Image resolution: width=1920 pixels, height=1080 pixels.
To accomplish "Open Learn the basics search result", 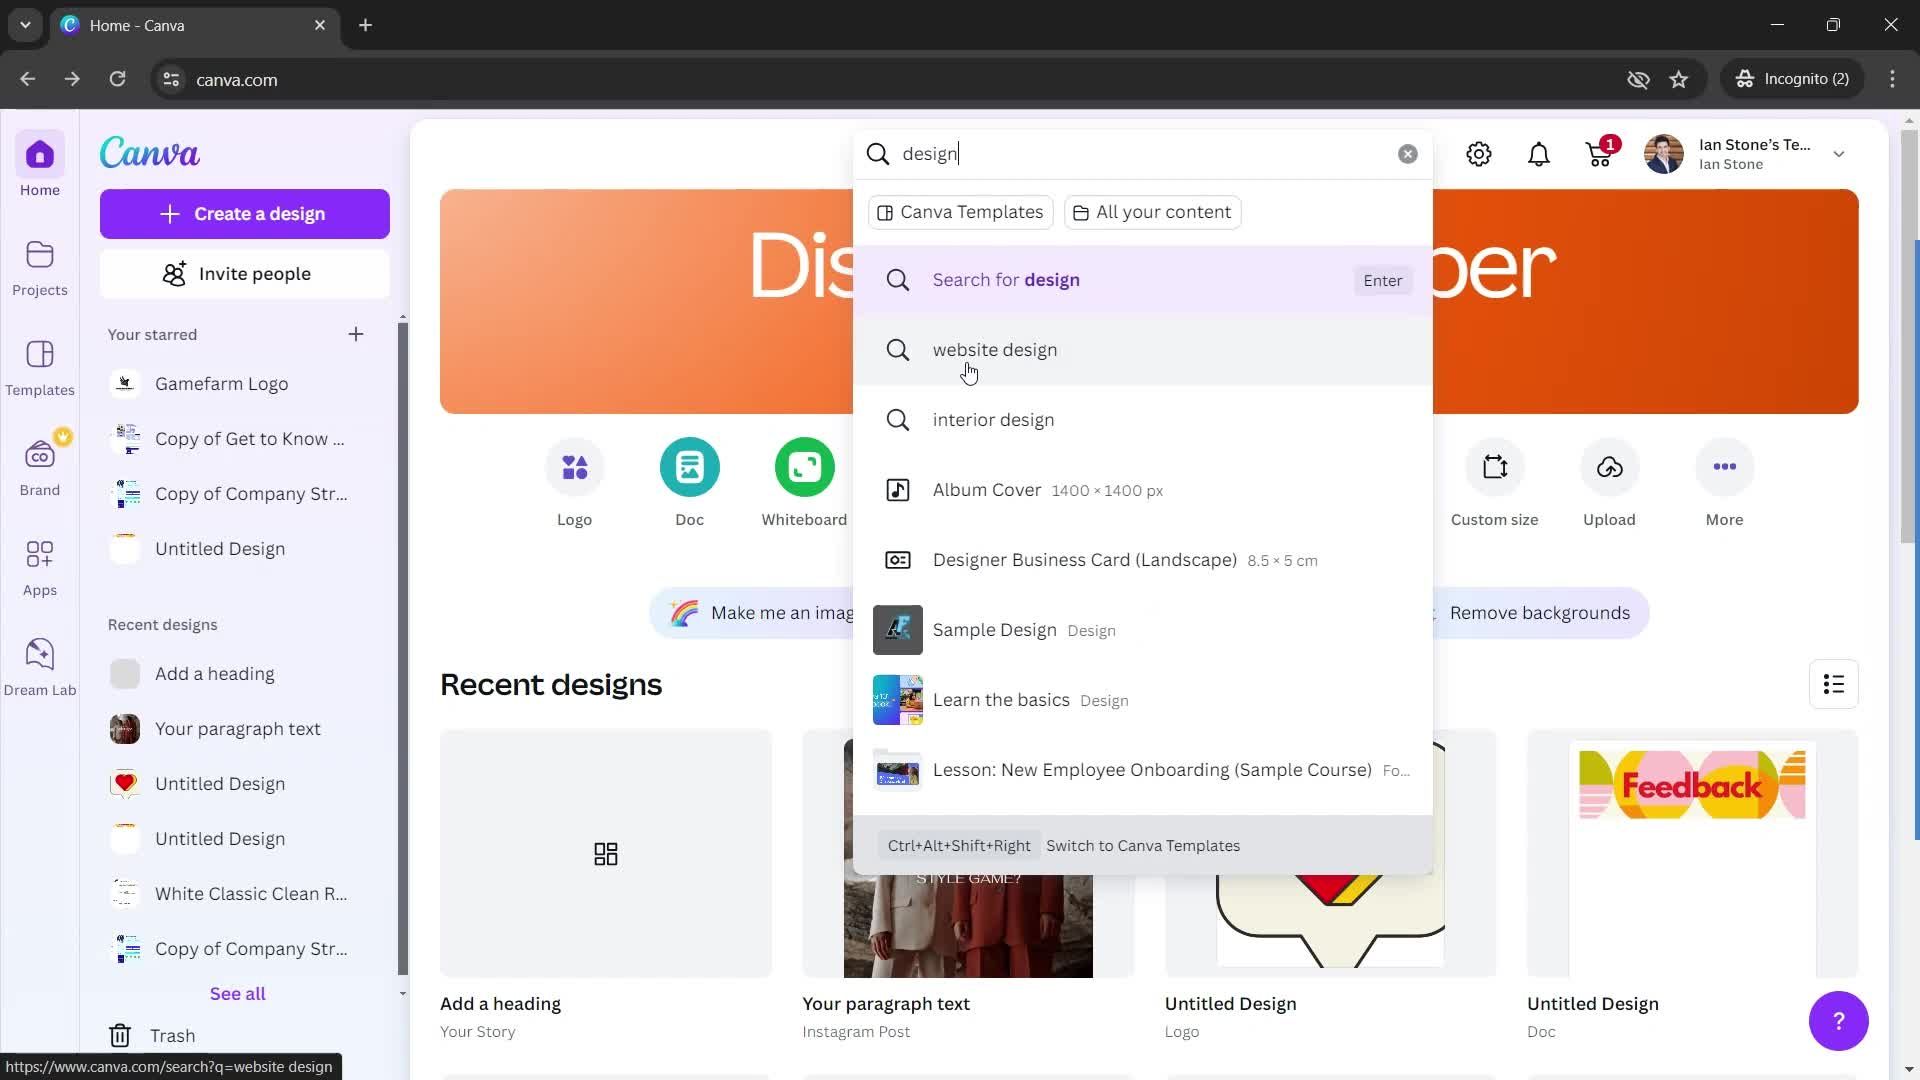I will 1143,700.
